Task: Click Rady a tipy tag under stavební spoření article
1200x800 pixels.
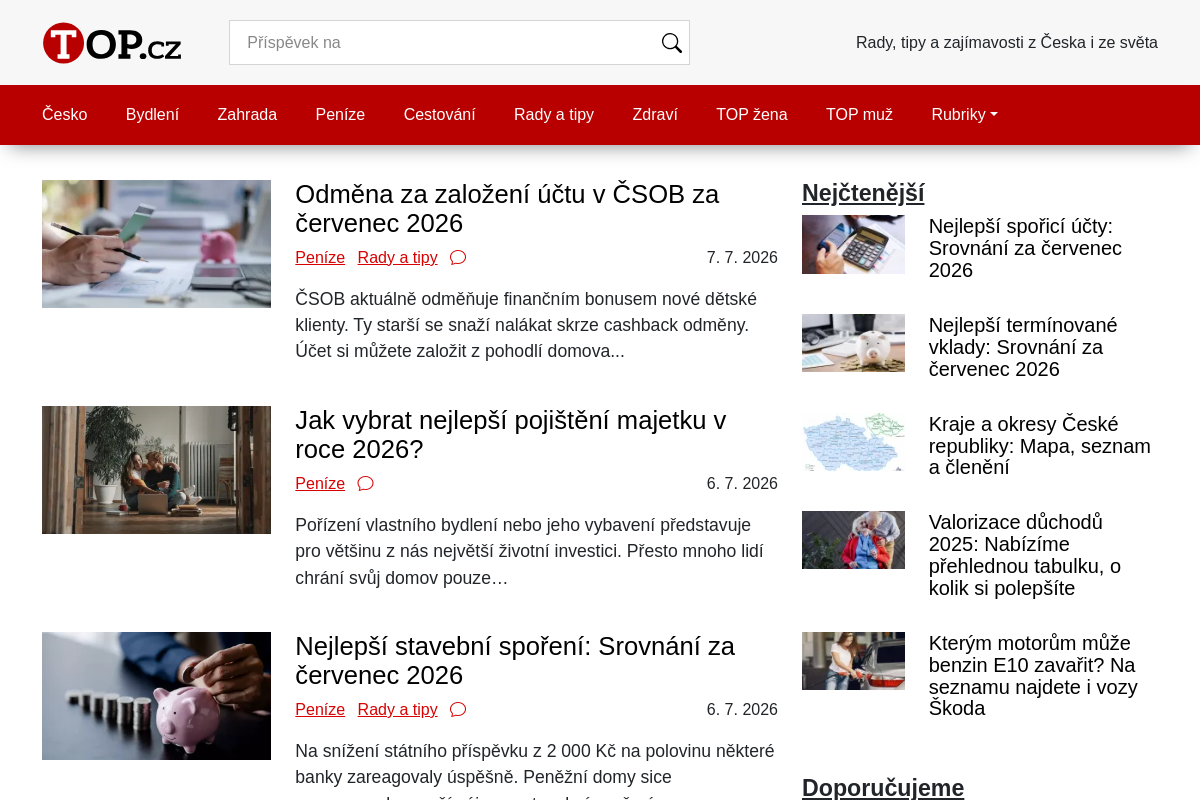Action: 397,709
